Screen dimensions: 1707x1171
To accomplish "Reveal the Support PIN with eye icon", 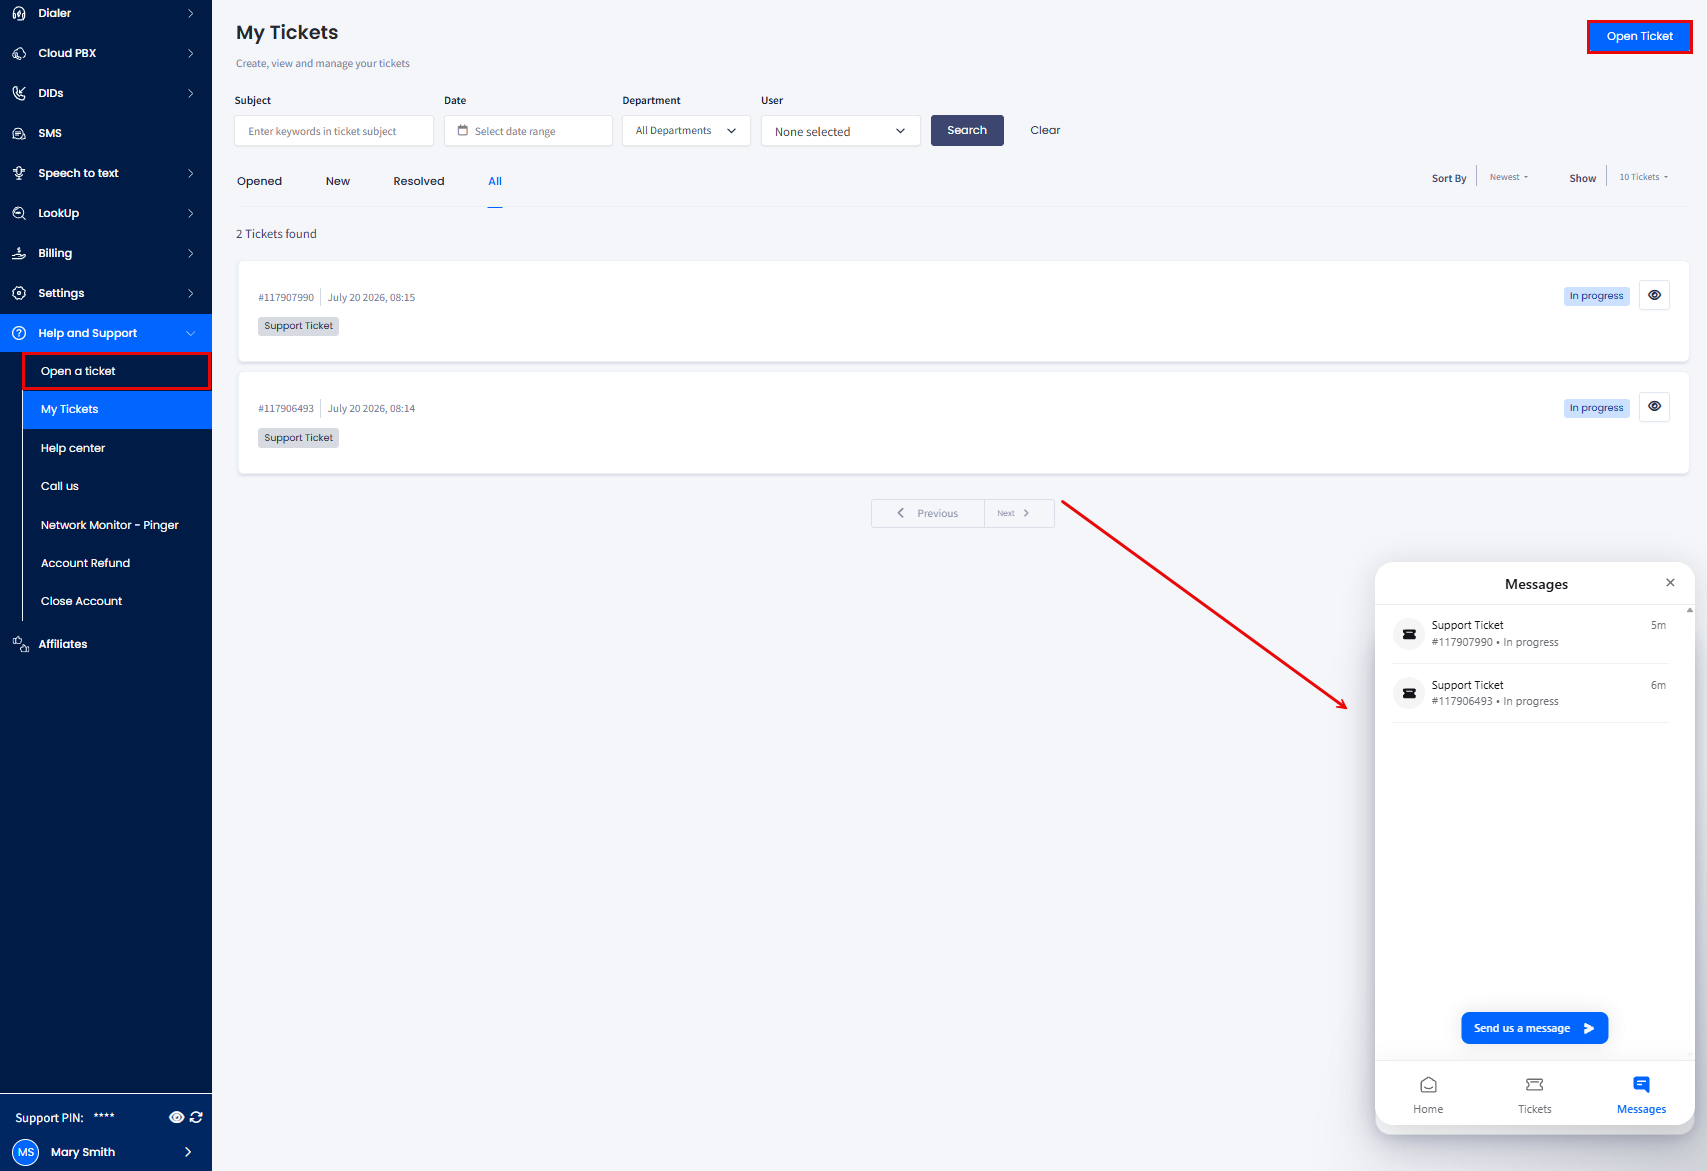I will 176,1117.
